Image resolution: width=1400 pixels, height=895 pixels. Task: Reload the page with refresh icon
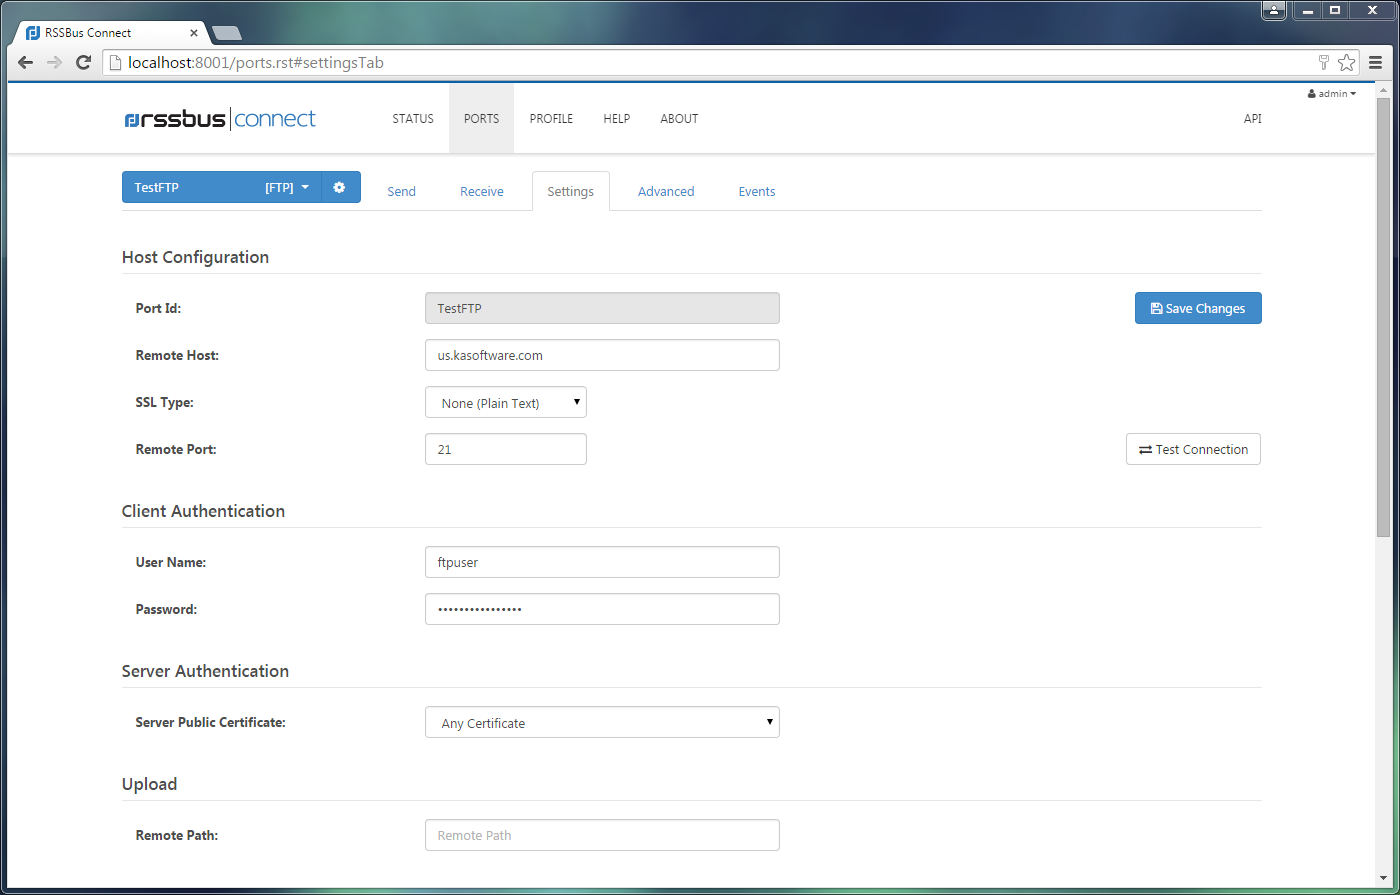(85, 63)
